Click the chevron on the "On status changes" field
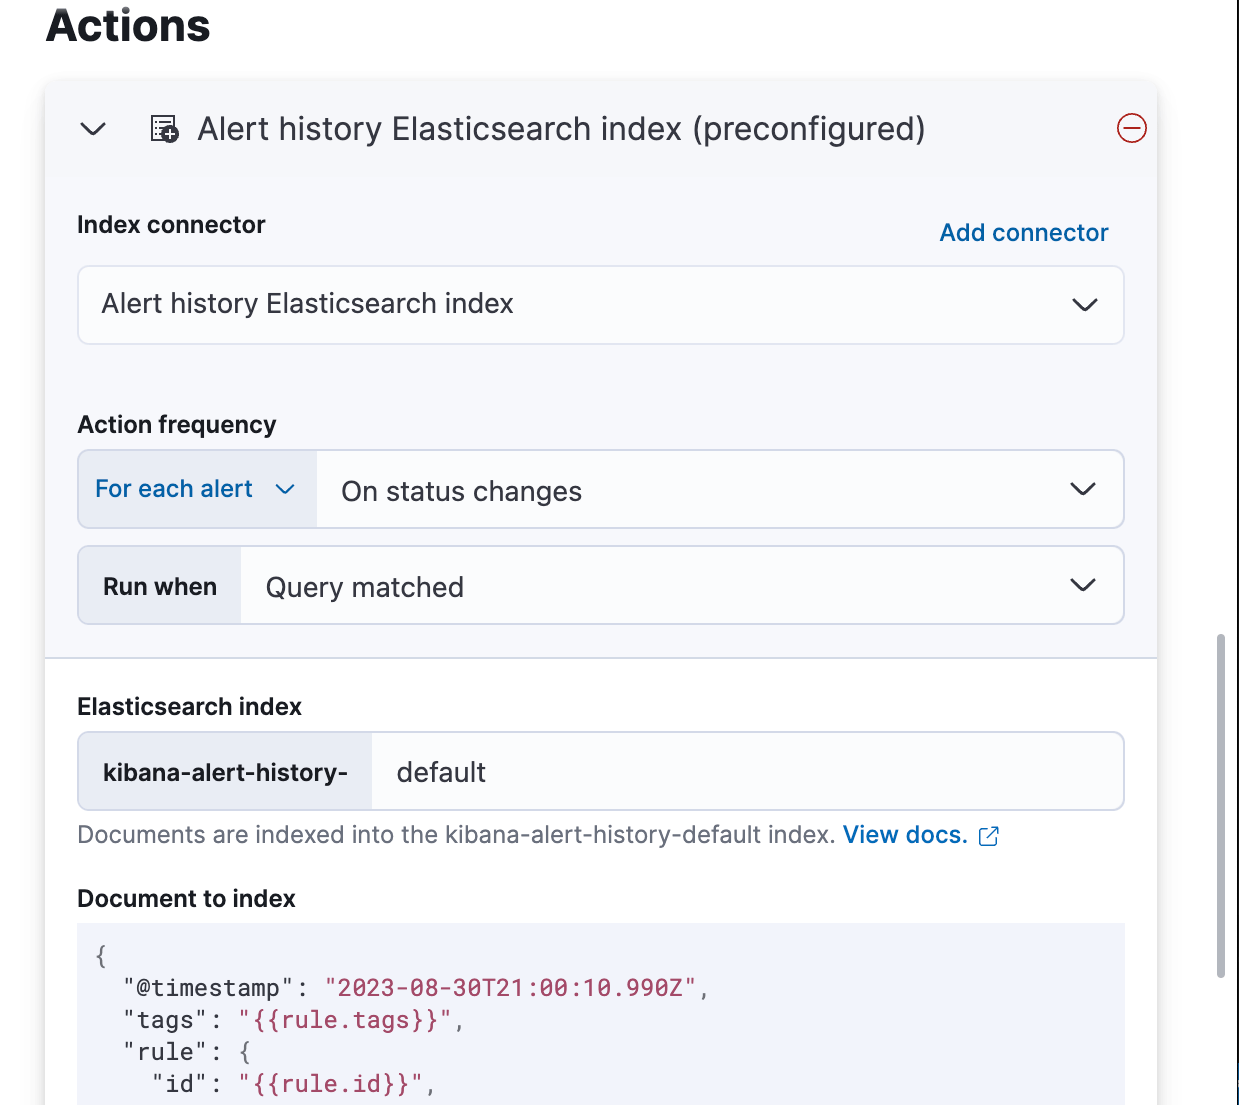 point(1082,489)
